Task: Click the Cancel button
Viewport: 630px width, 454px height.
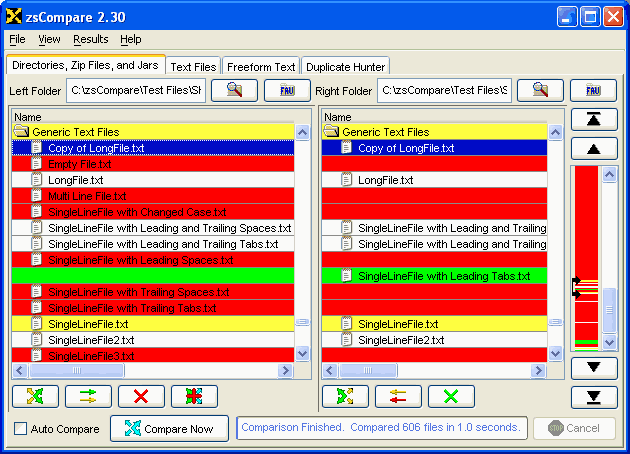Action: (575, 428)
